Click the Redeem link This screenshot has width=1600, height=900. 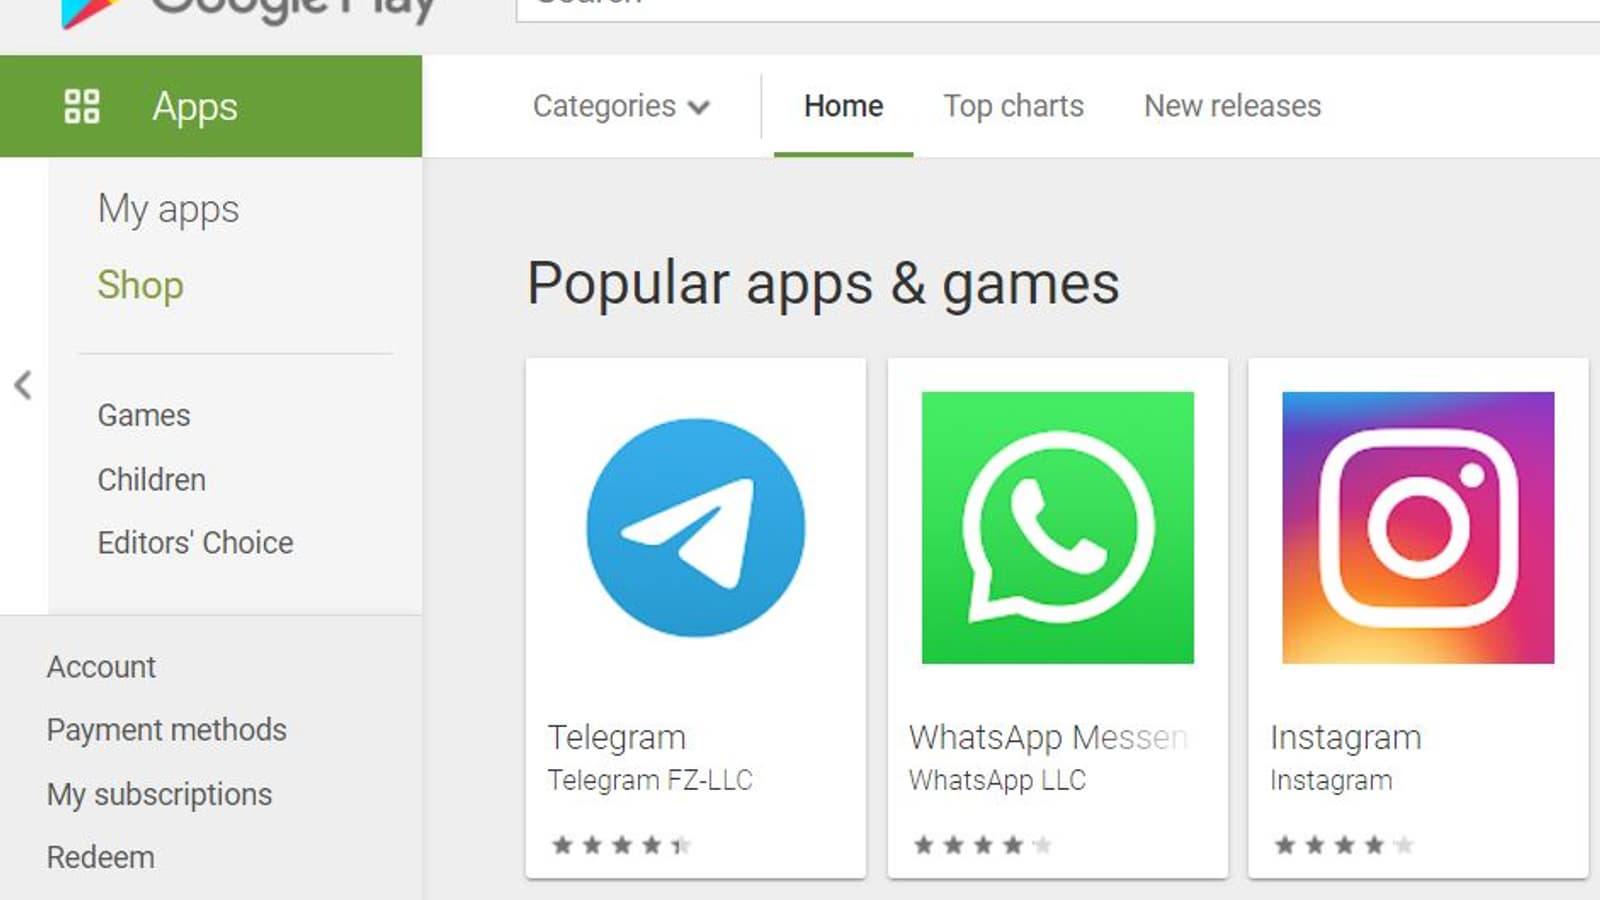click(x=100, y=857)
